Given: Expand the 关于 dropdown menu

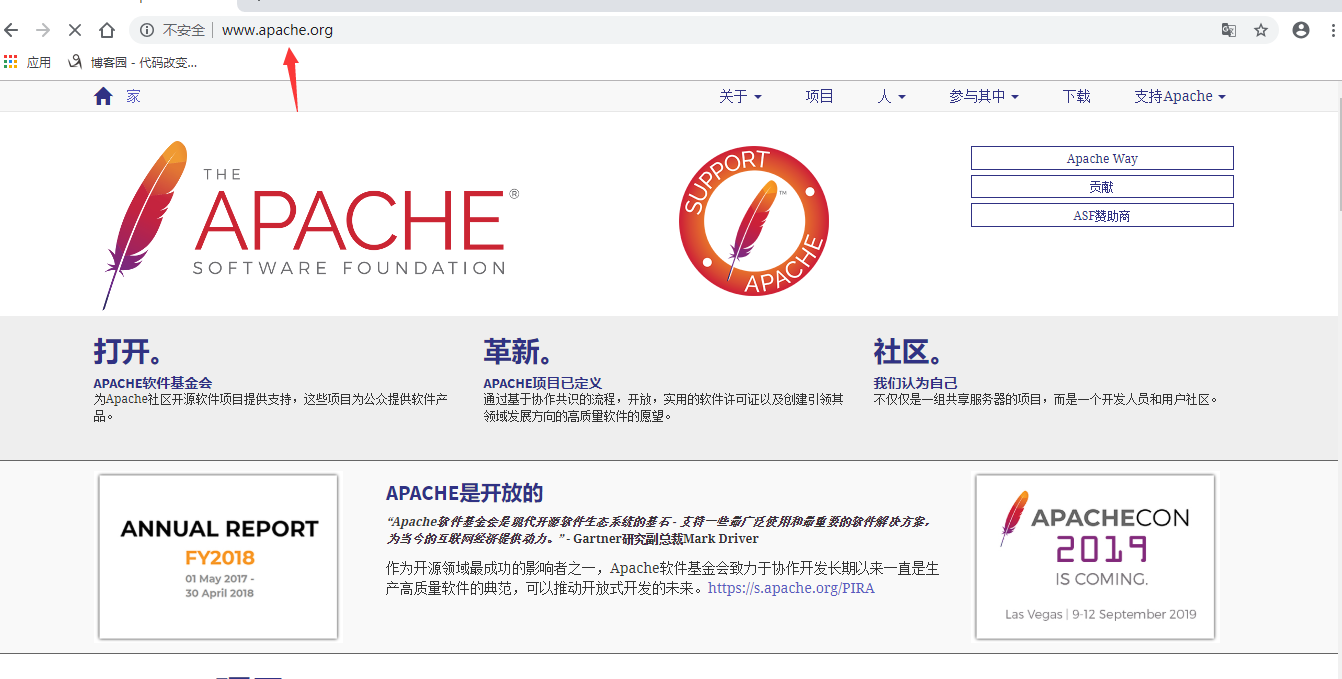Looking at the screenshot, I should (x=740, y=96).
